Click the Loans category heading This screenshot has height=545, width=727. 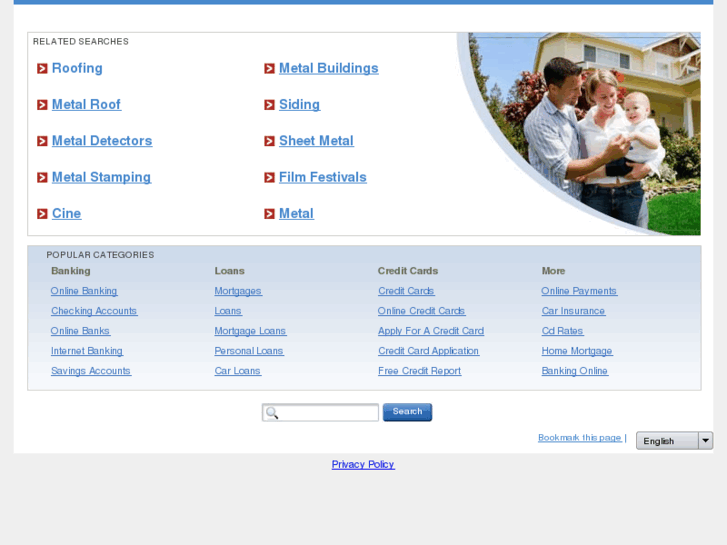229,271
